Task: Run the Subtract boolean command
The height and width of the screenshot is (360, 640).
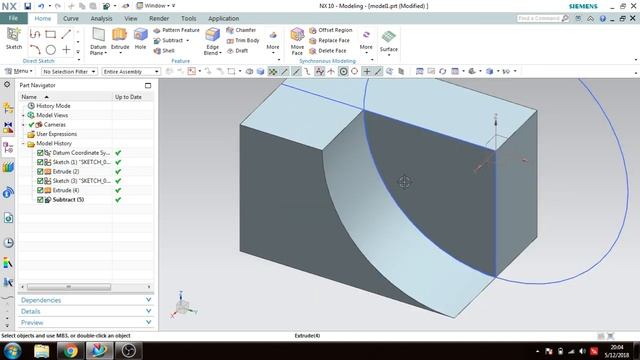Action: coord(168,40)
